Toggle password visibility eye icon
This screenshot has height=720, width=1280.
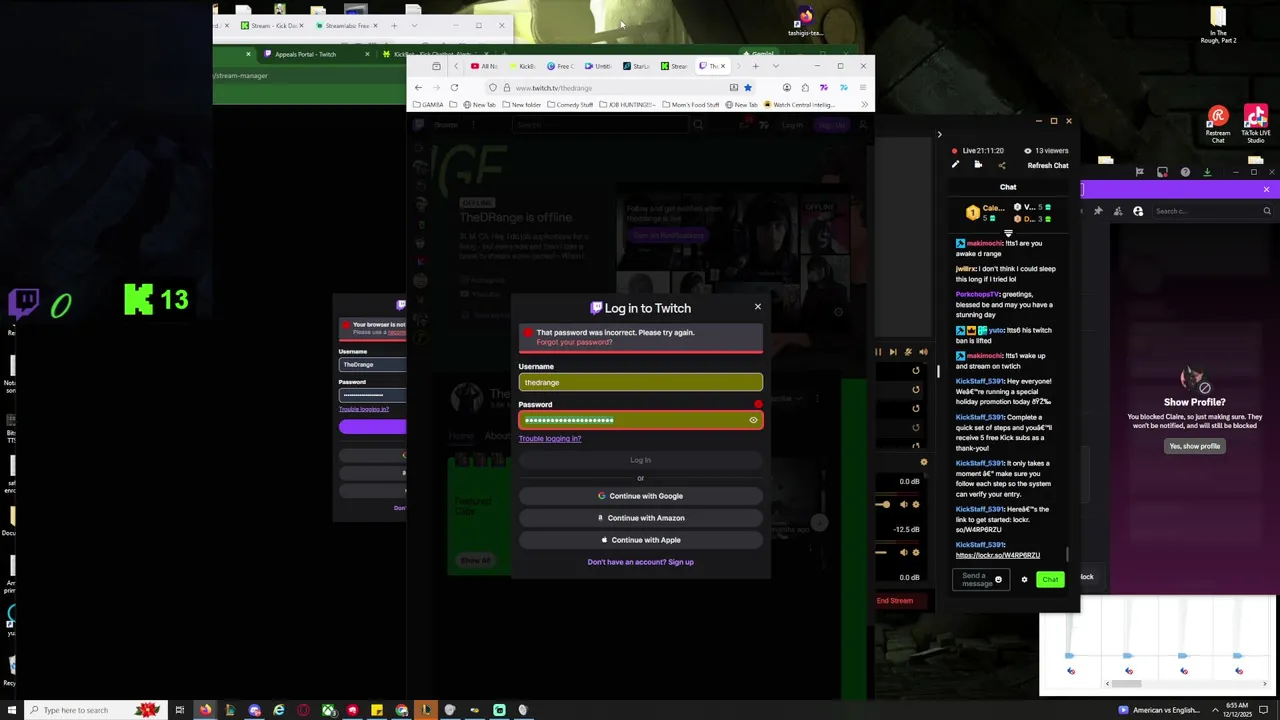(753, 420)
